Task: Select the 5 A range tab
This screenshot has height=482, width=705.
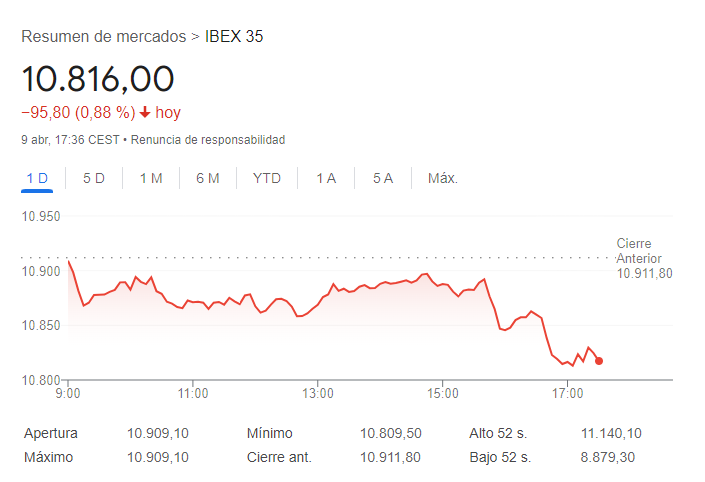Action: pos(383,178)
